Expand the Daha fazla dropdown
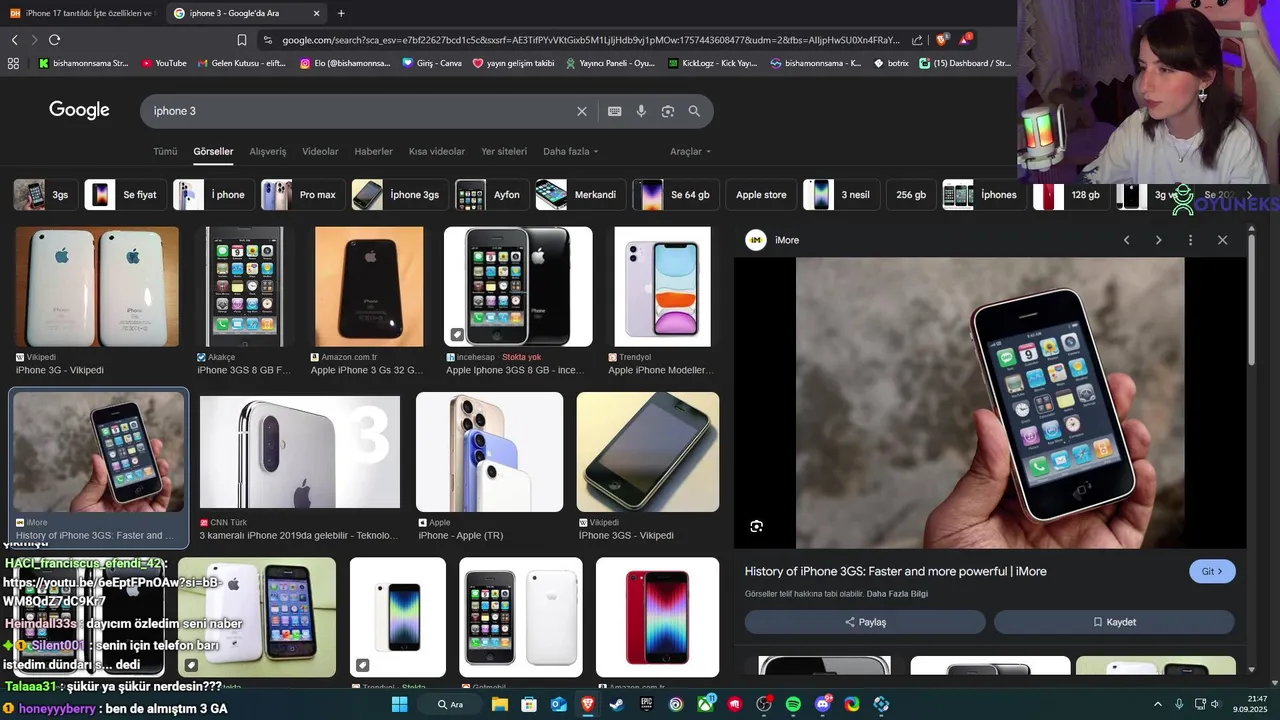This screenshot has width=1280, height=720. point(570,151)
